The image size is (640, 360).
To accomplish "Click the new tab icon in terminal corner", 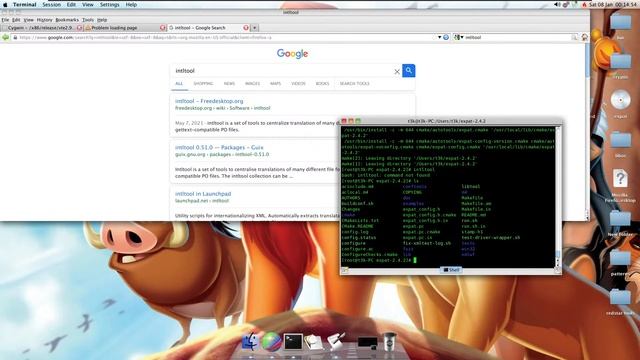I will coord(345,270).
